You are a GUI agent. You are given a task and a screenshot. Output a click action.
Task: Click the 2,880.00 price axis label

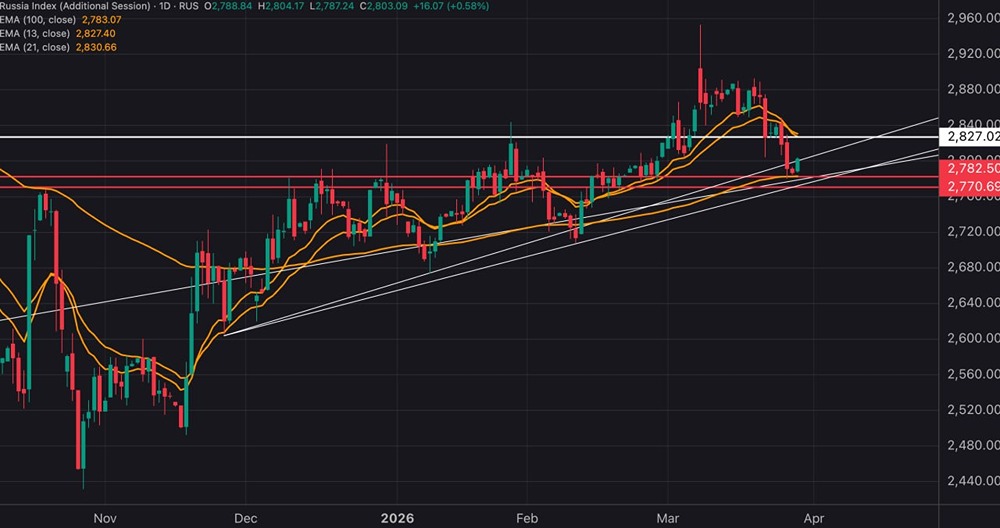[x=973, y=89]
